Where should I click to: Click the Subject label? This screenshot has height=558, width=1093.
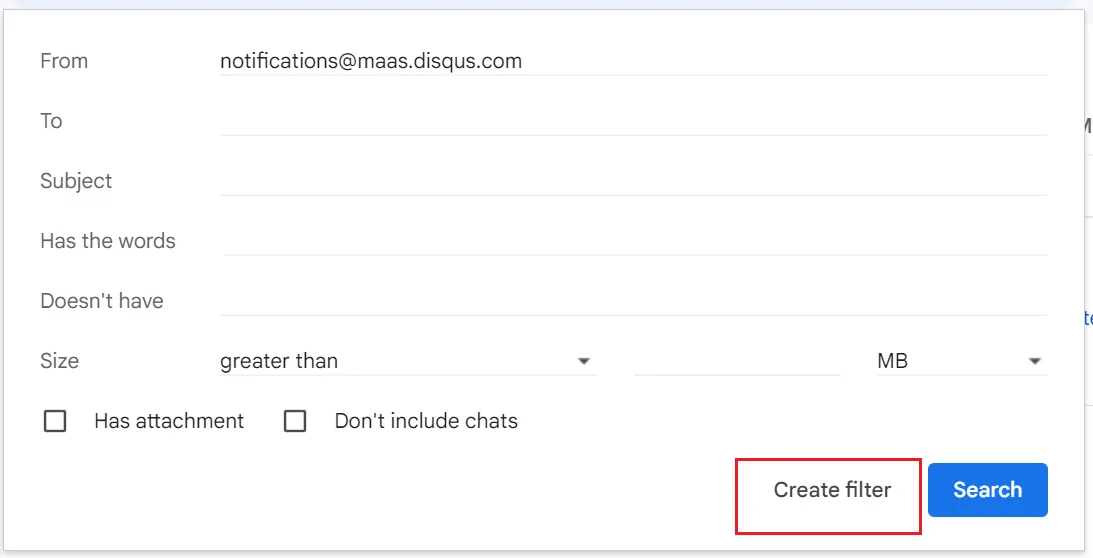tap(76, 181)
